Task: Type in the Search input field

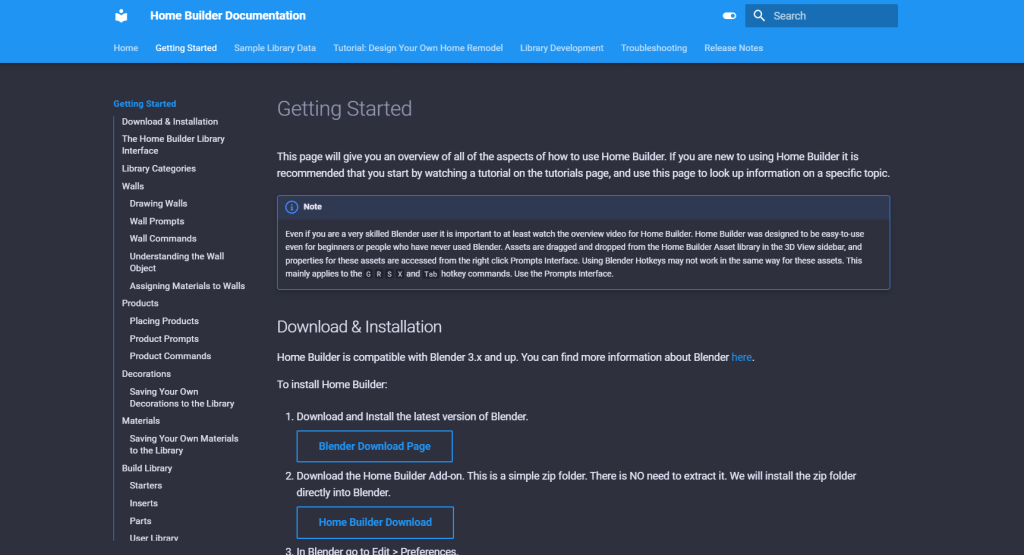Action: click(830, 16)
